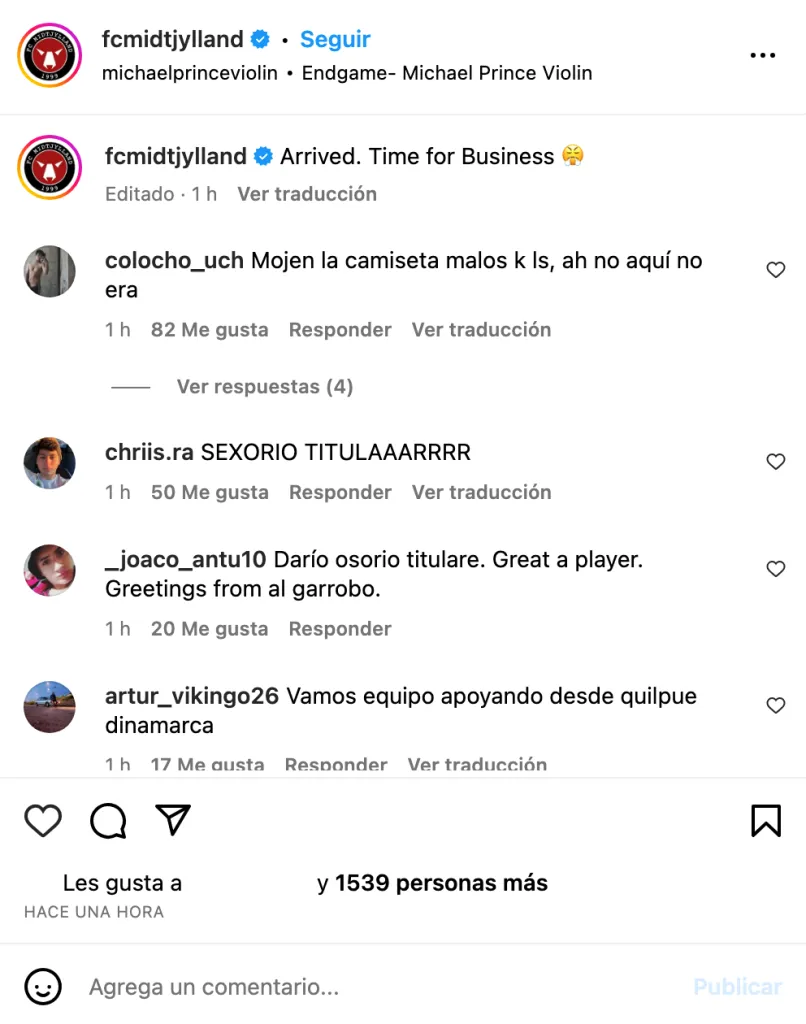Viewport: 806px width, 1024px height.
Task: View the 1539 personas más likes list
Action: tap(441, 883)
